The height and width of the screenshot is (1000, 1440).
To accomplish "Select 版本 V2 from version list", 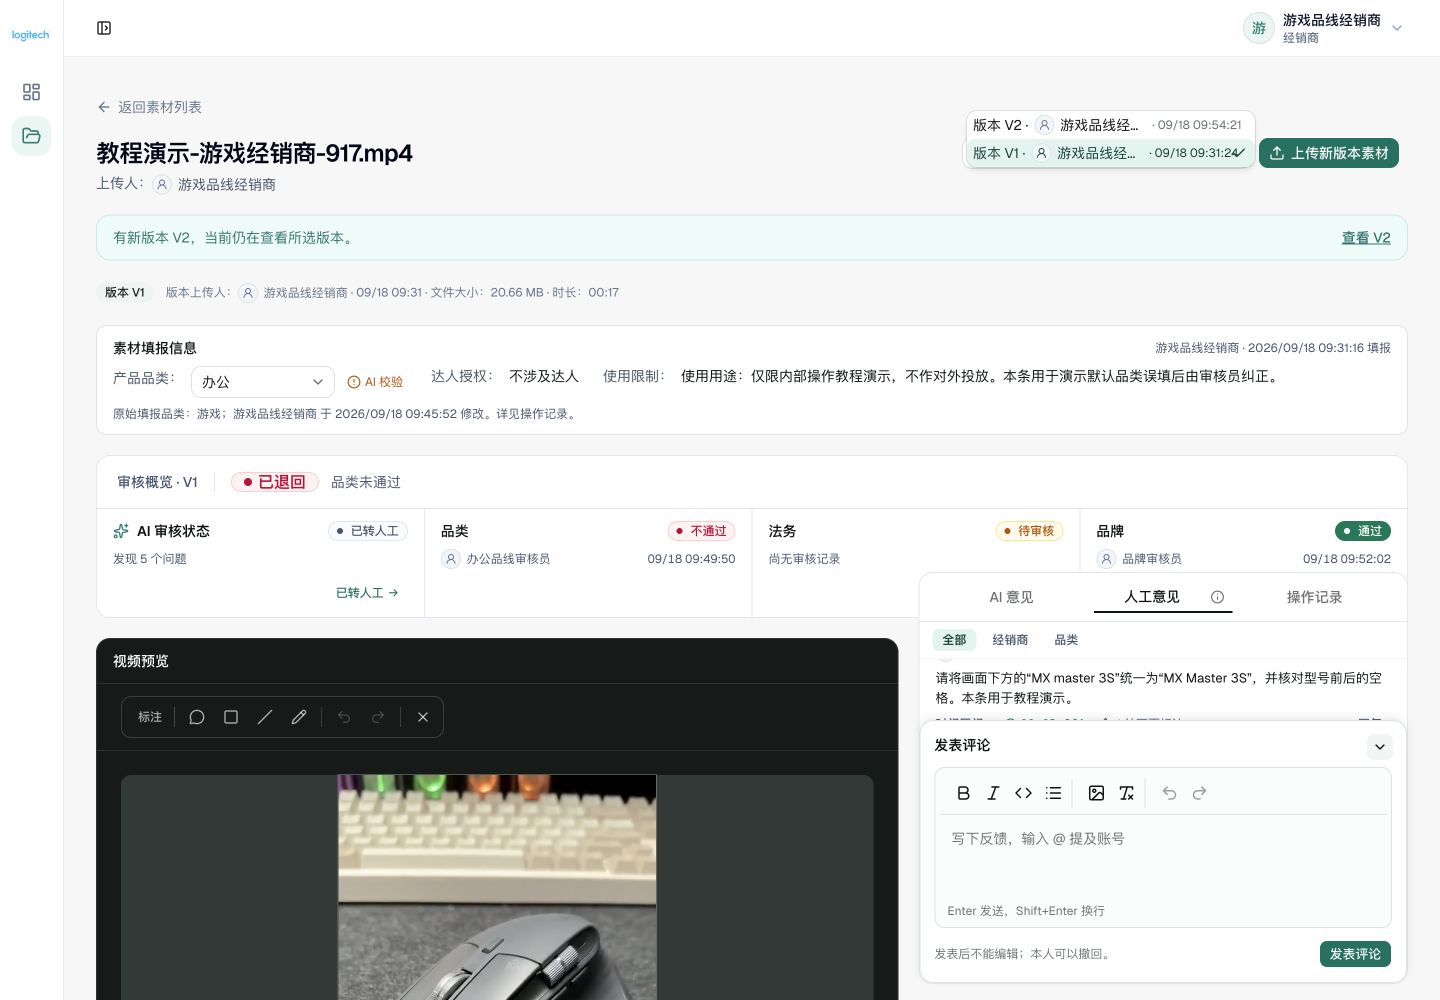I will pyautogui.click(x=1108, y=125).
